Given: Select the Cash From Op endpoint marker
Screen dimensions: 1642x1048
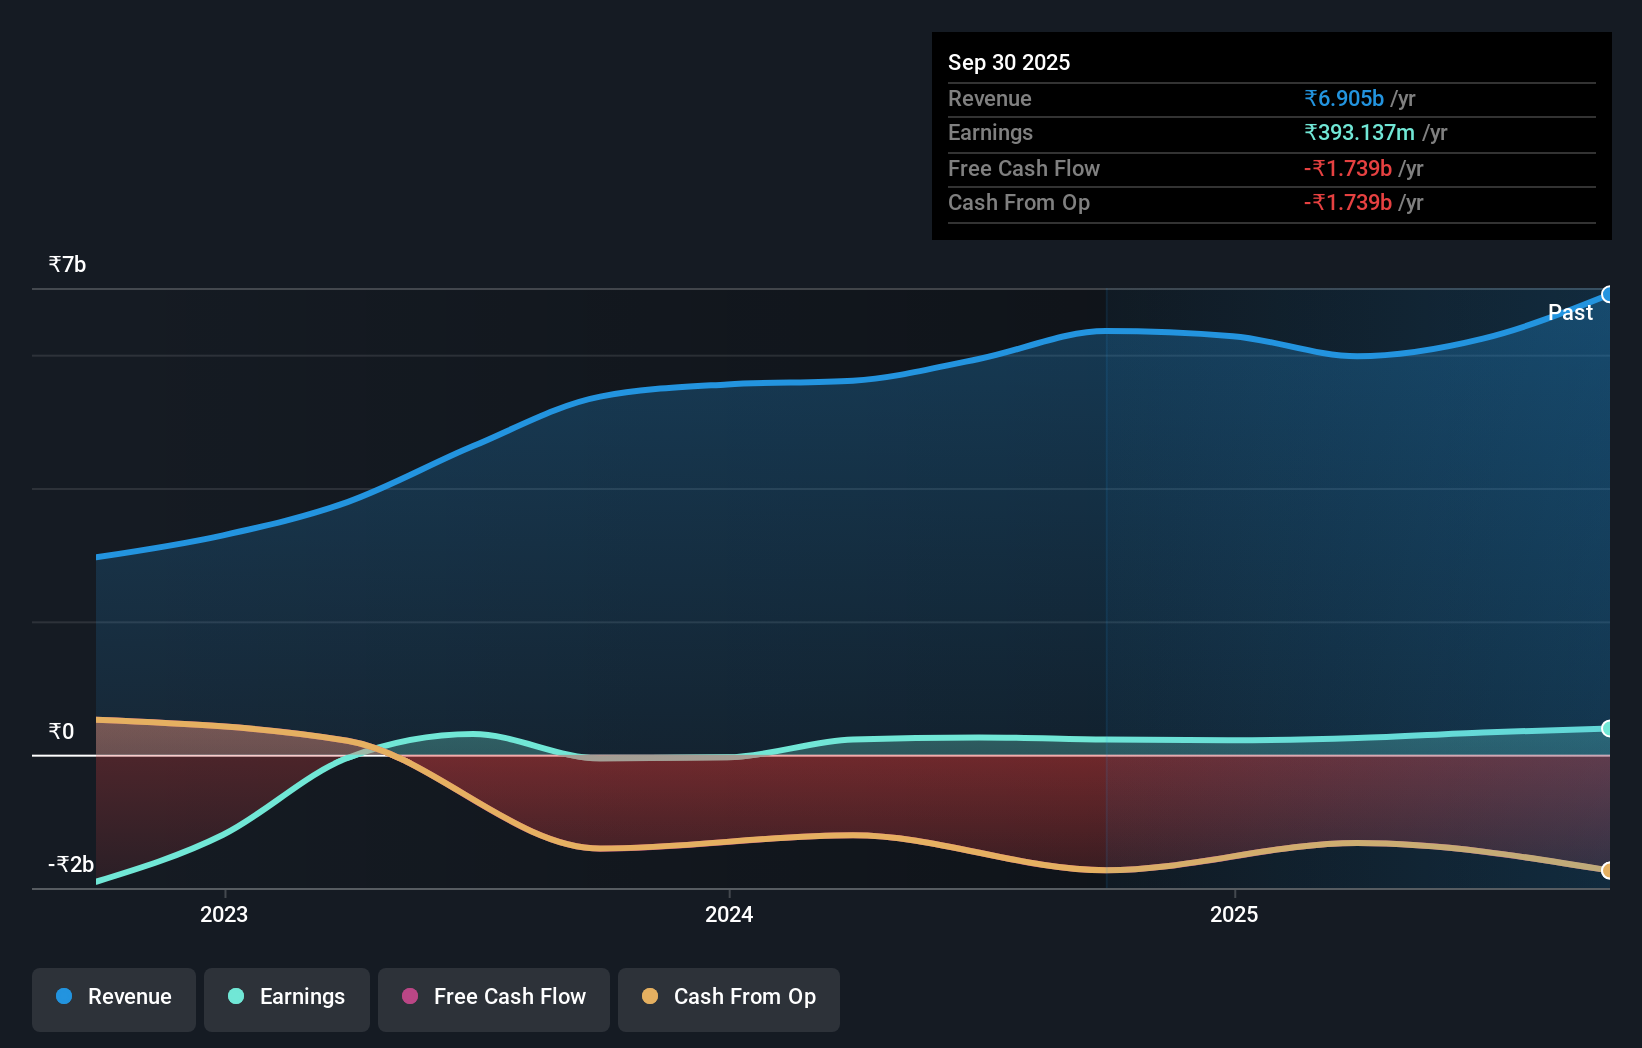Looking at the screenshot, I should click(1608, 872).
